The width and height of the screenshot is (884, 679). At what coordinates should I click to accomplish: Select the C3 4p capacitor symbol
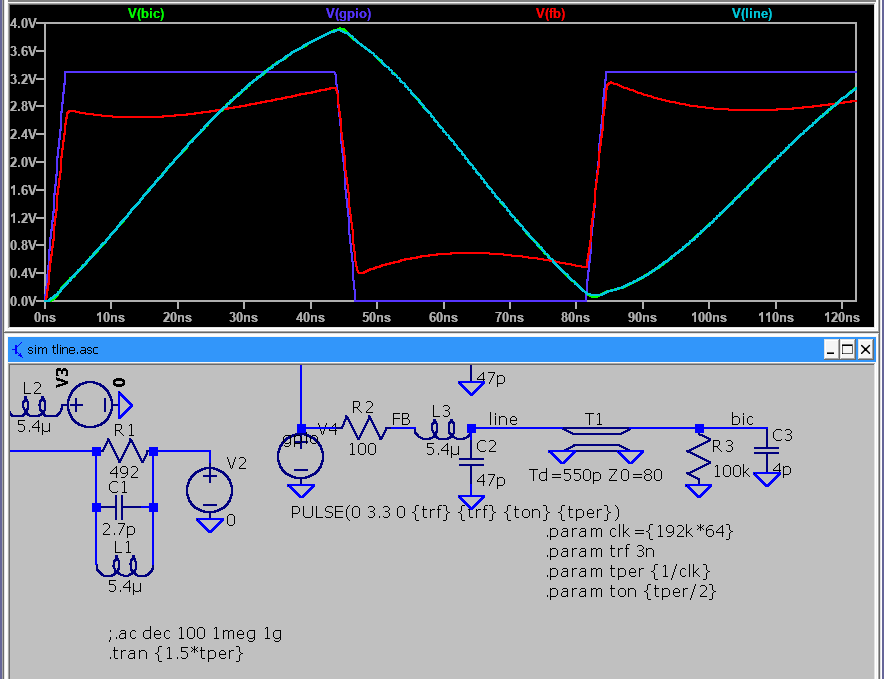coord(767,453)
